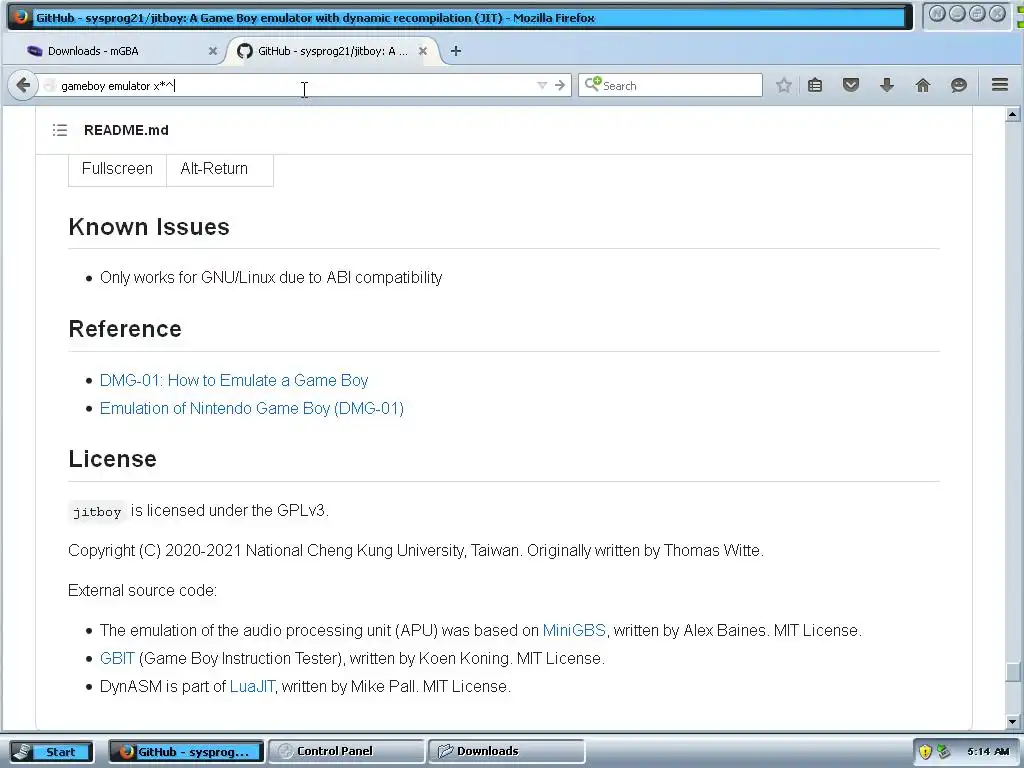Switch to Downloads taskbar window
Viewport: 1024px width, 768px height.
506,751
